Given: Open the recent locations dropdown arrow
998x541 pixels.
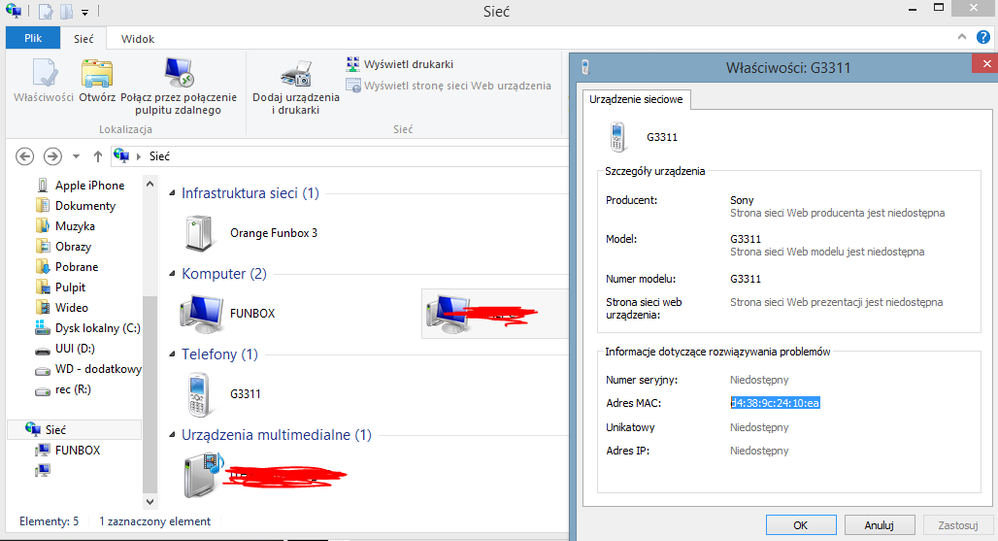Looking at the screenshot, I should tap(76, 156).
